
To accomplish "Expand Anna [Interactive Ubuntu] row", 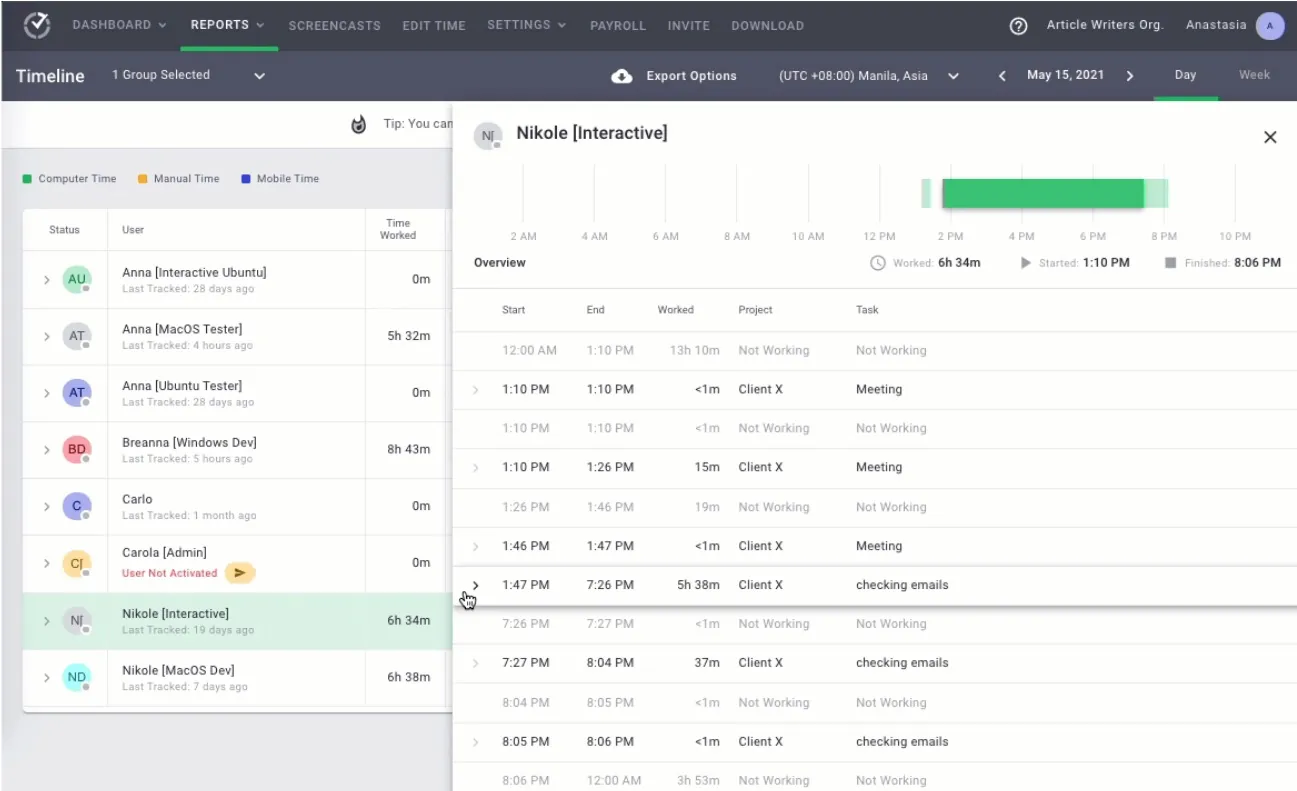I will tap(46, 280).
